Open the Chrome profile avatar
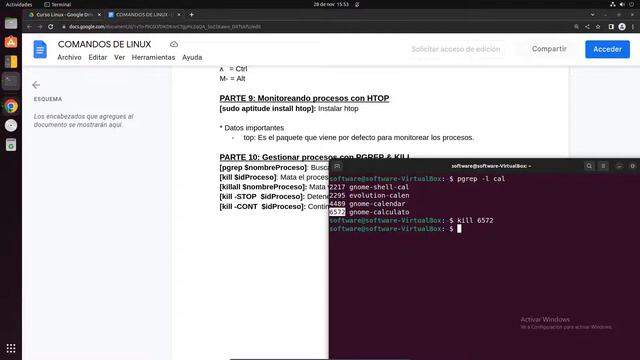640x360 pixels. [622, 27]
